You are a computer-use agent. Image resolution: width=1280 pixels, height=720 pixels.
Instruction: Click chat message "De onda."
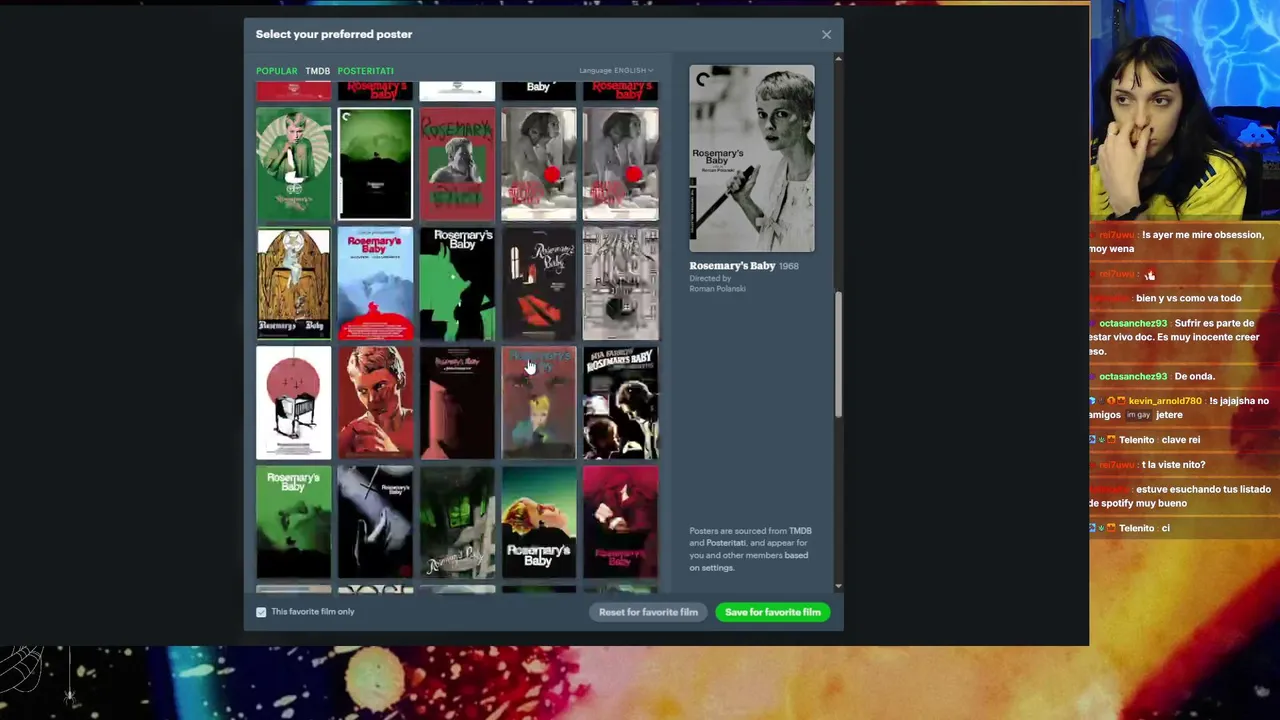(1195, 377)
